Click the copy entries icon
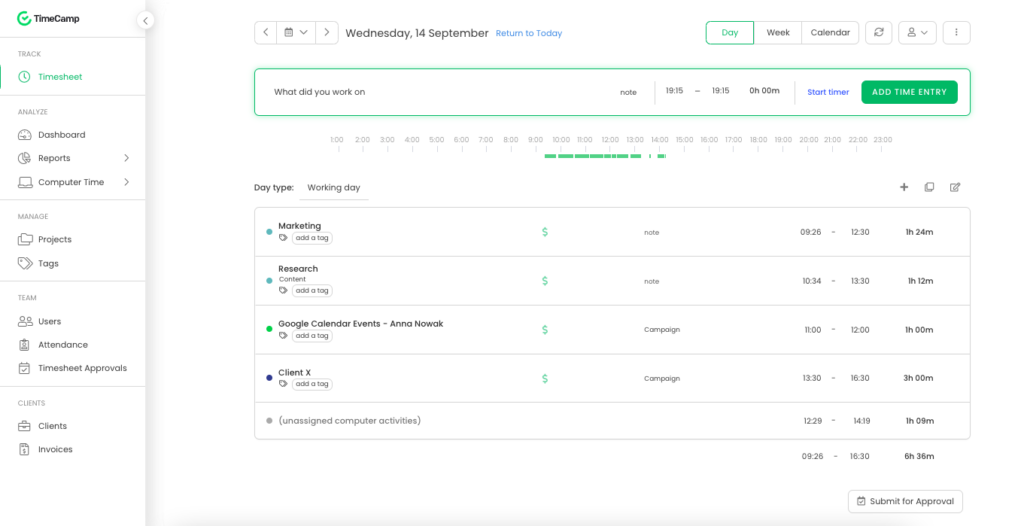The width and height of the screenshot is (1024, 526). coord(929,187)
